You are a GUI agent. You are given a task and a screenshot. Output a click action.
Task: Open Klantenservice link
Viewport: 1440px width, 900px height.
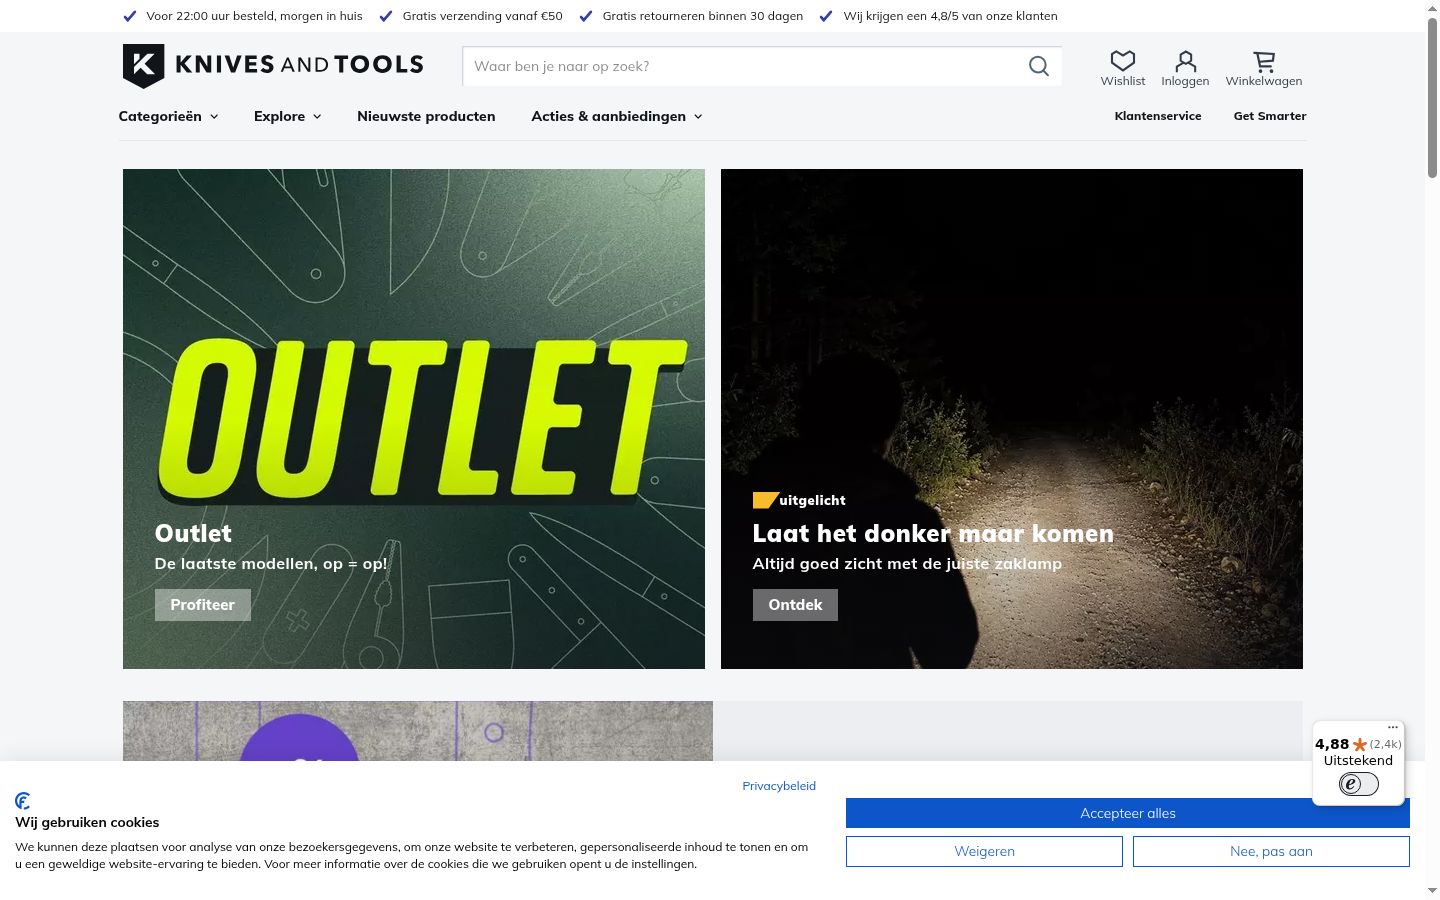[1158, 116]
